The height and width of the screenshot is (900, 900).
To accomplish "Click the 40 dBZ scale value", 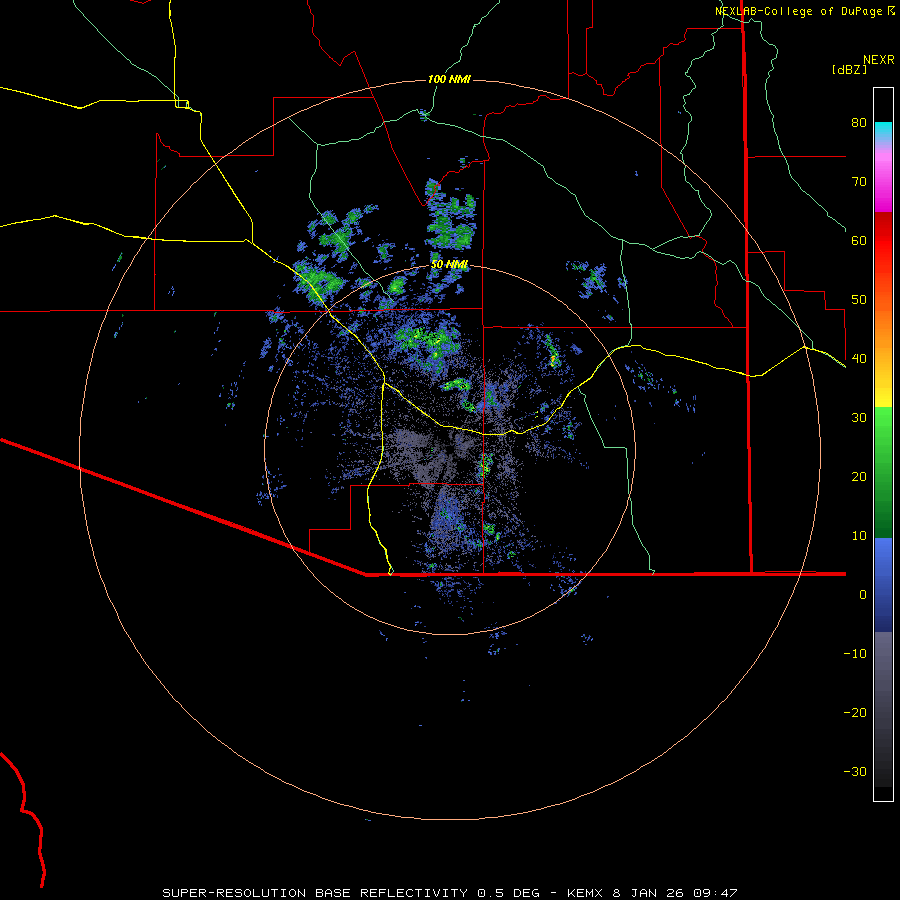I will coord(859,359).
